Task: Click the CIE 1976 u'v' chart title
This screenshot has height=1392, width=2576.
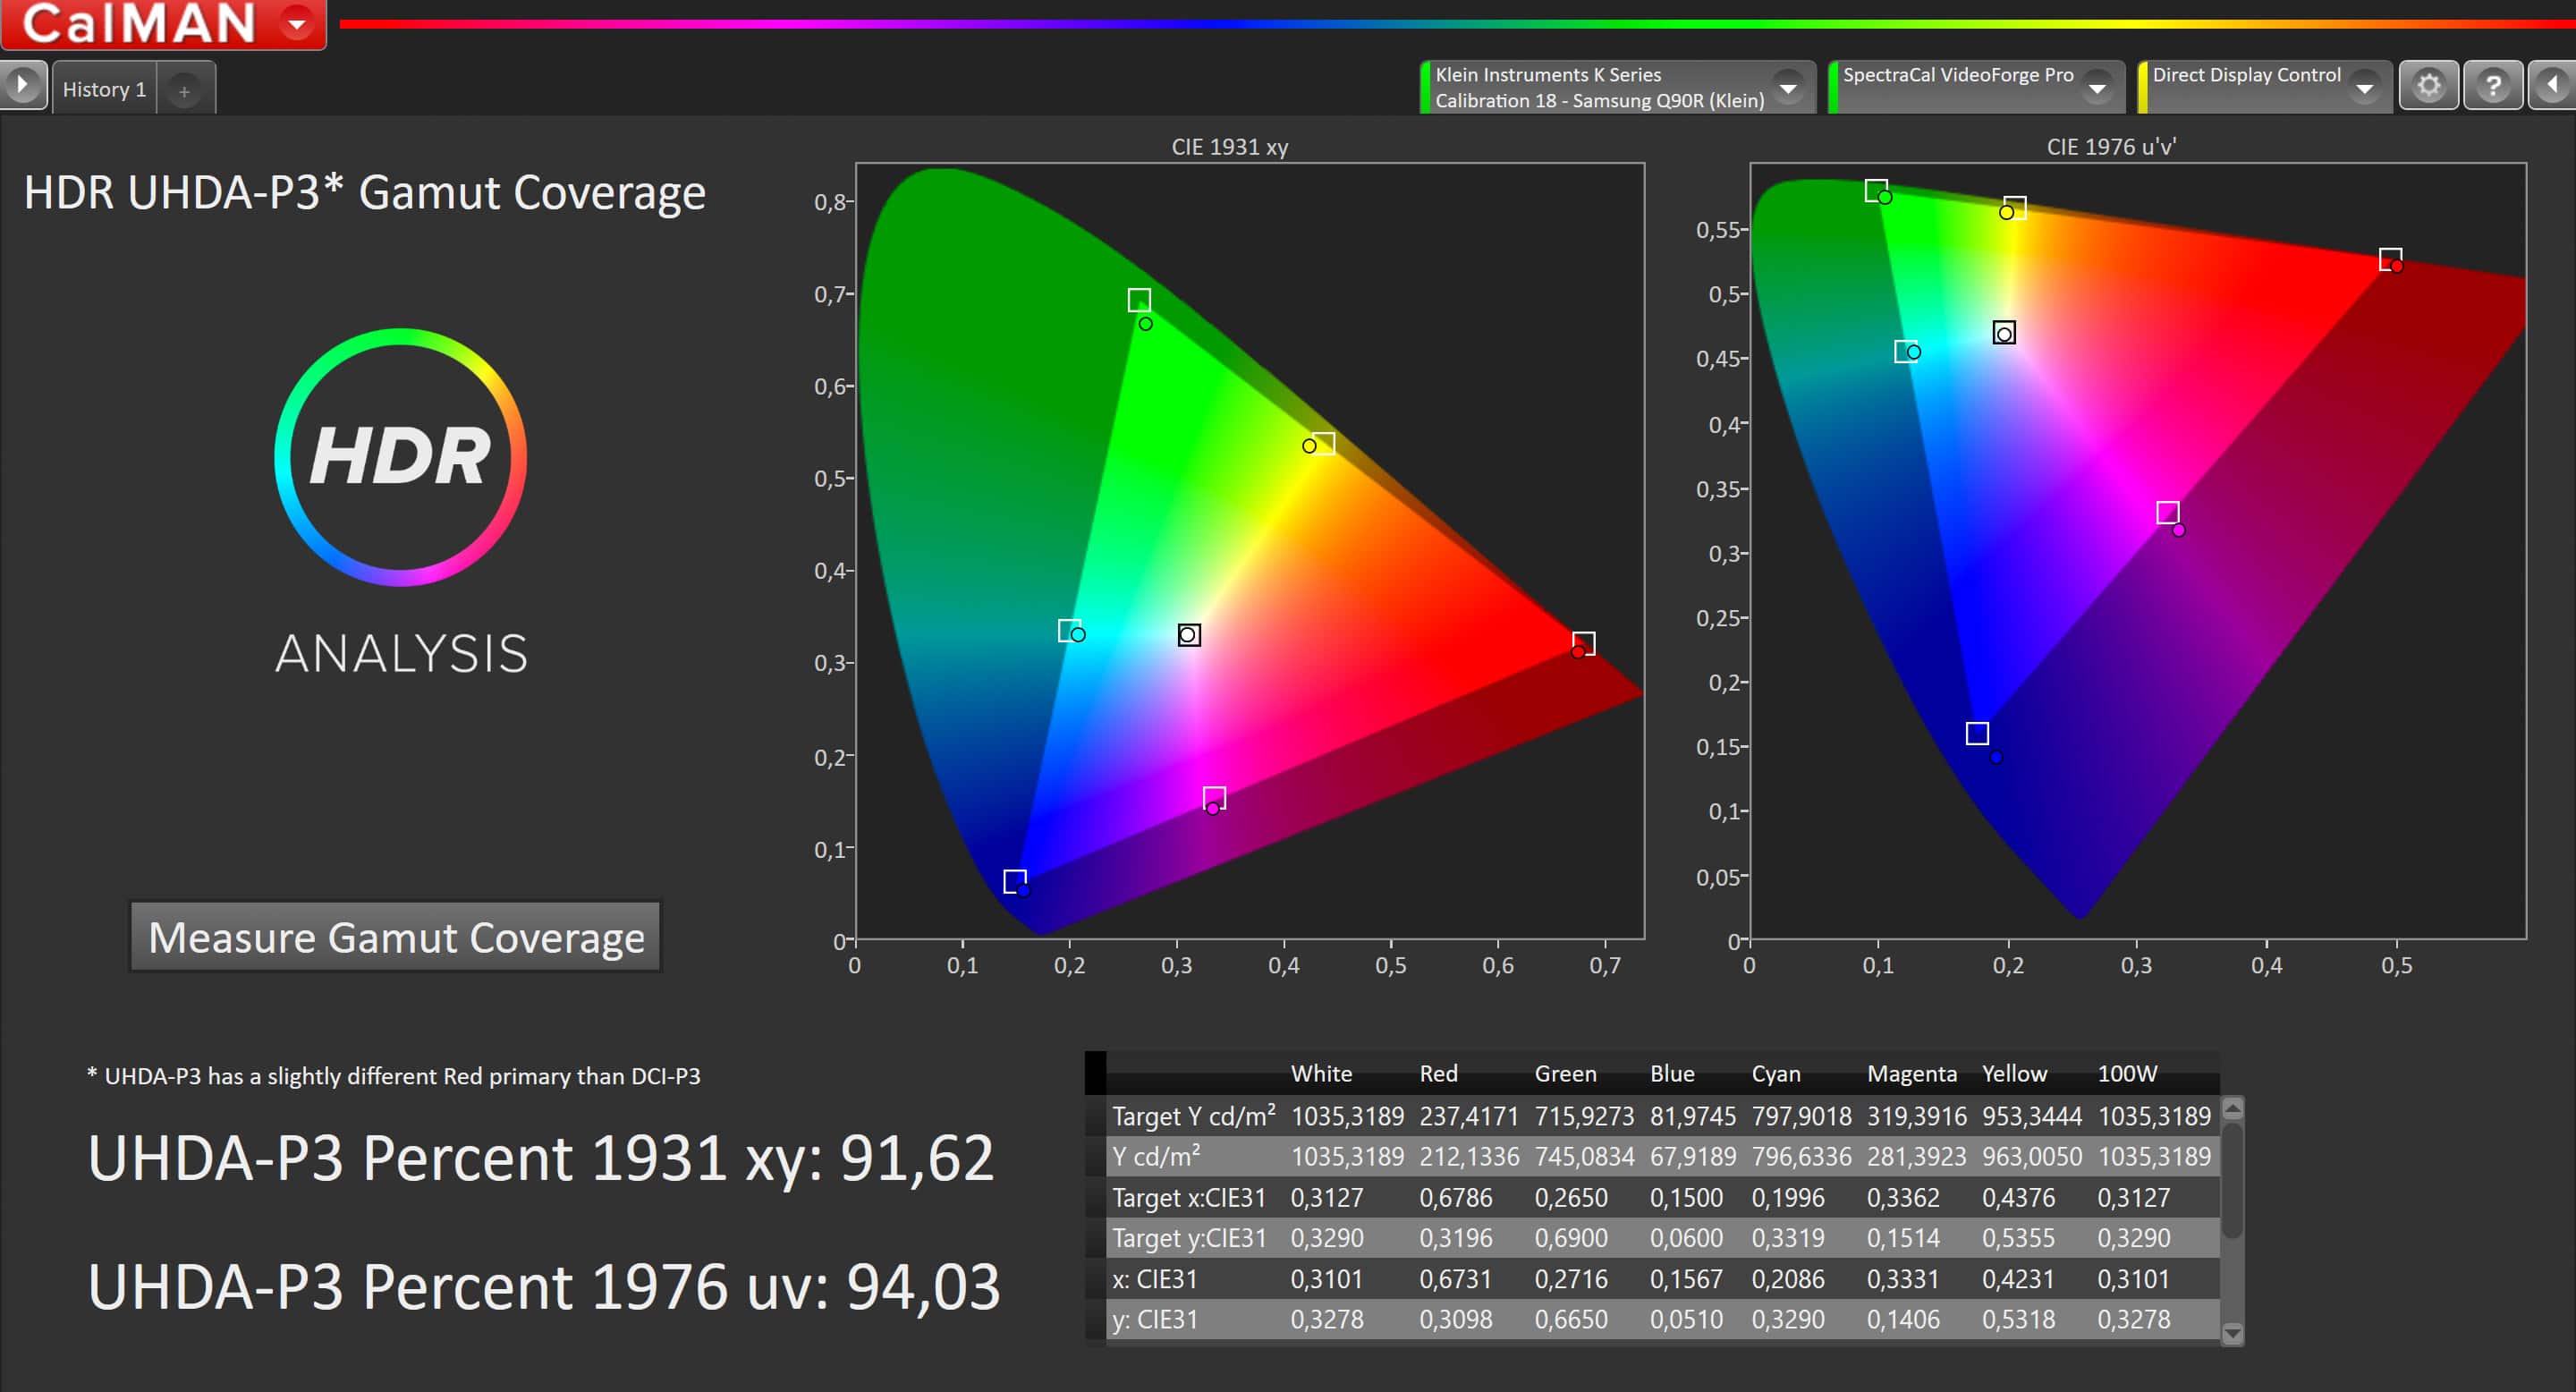Action: 2110,147
